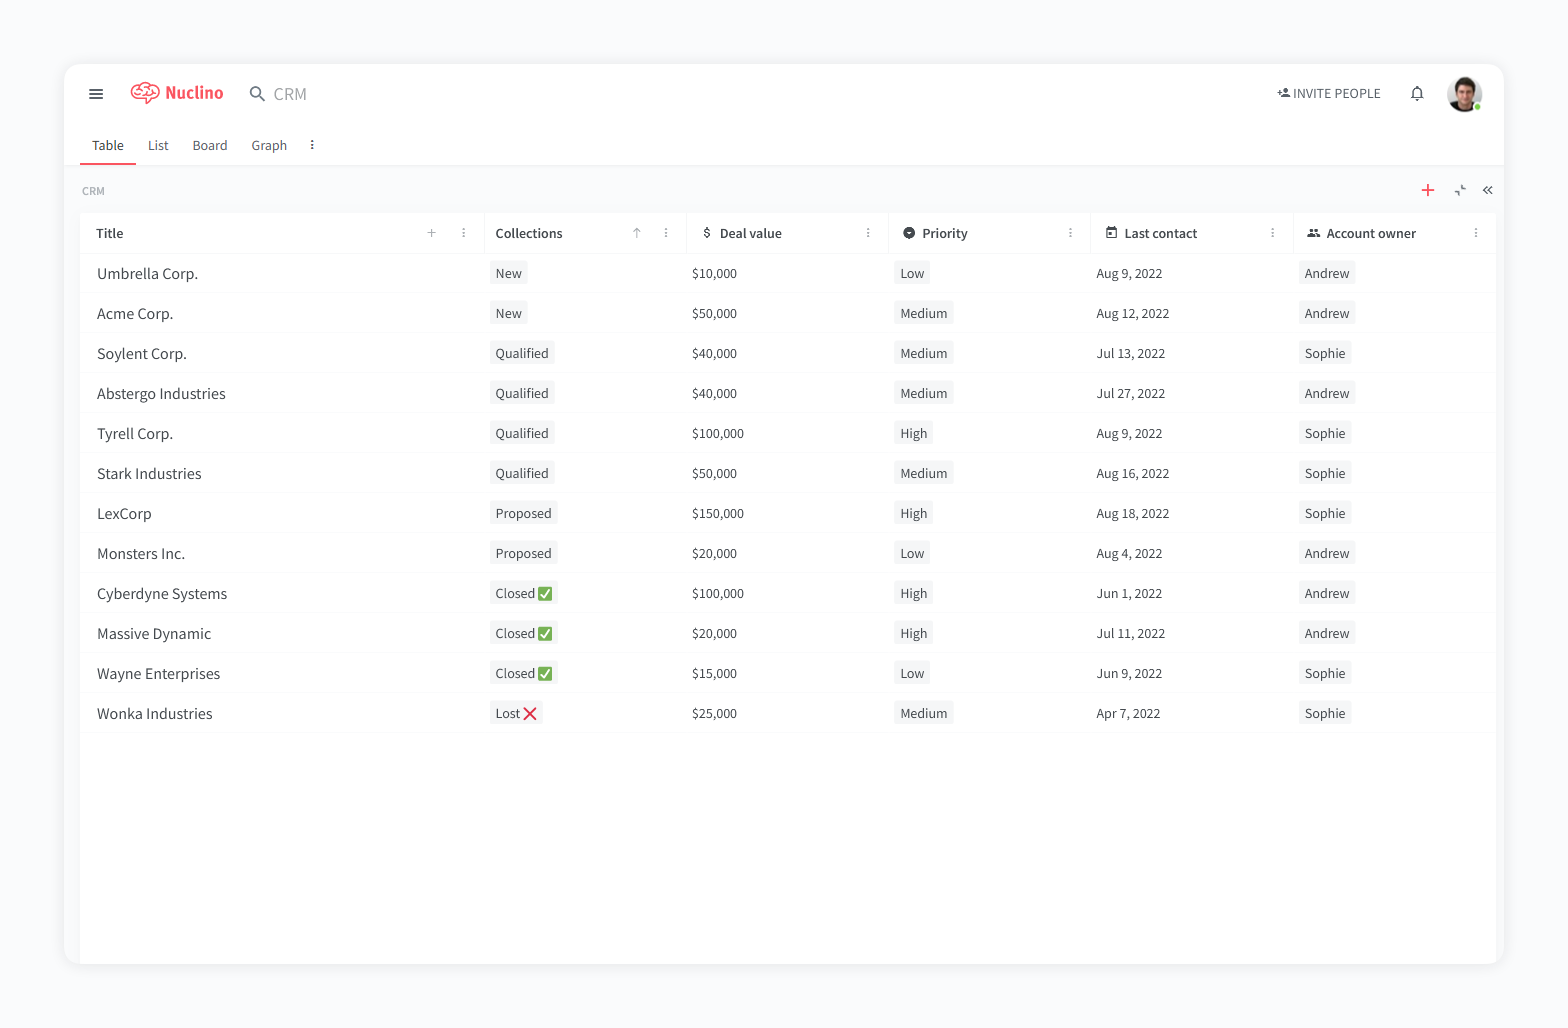Click $25,000 deal value cell

(714, 714)
